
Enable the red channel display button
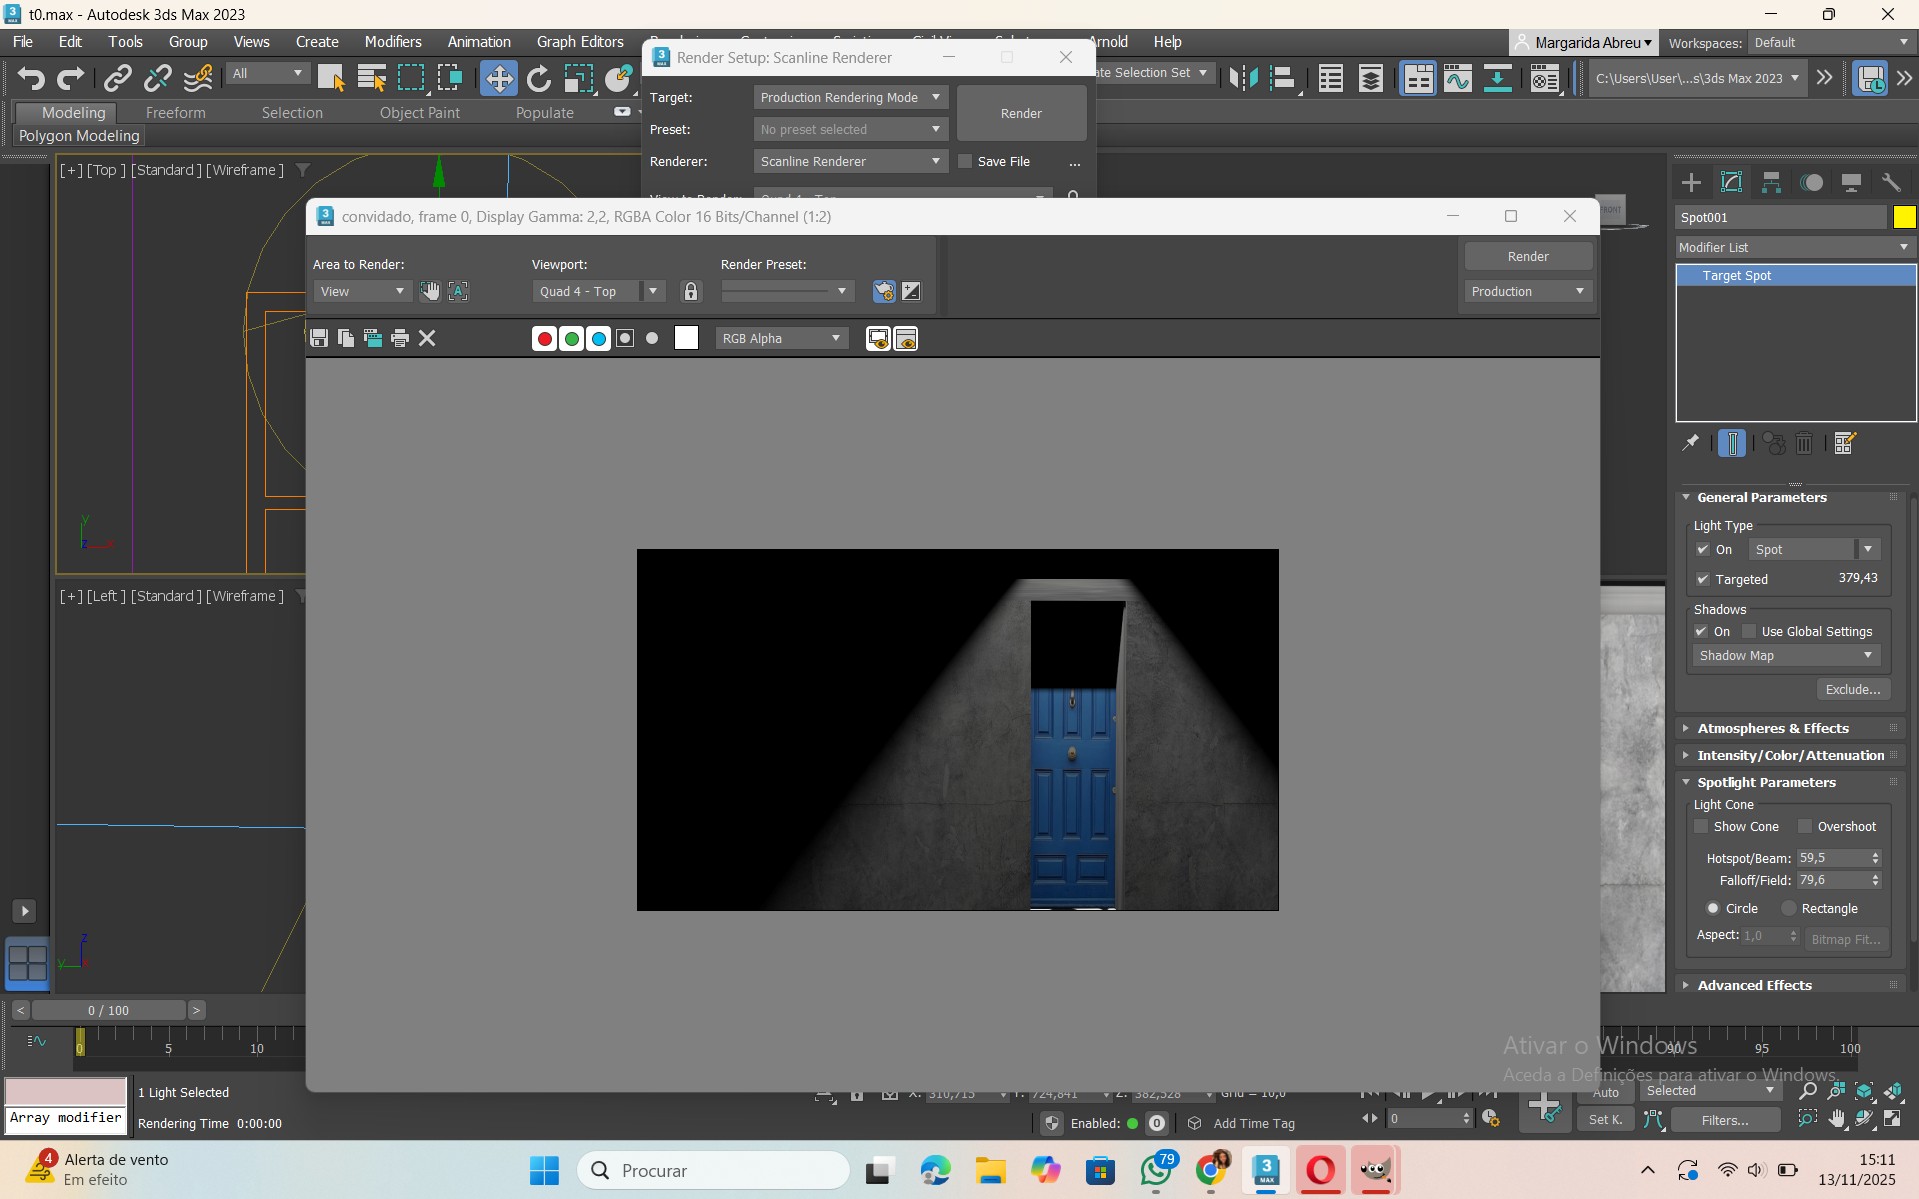544,339
